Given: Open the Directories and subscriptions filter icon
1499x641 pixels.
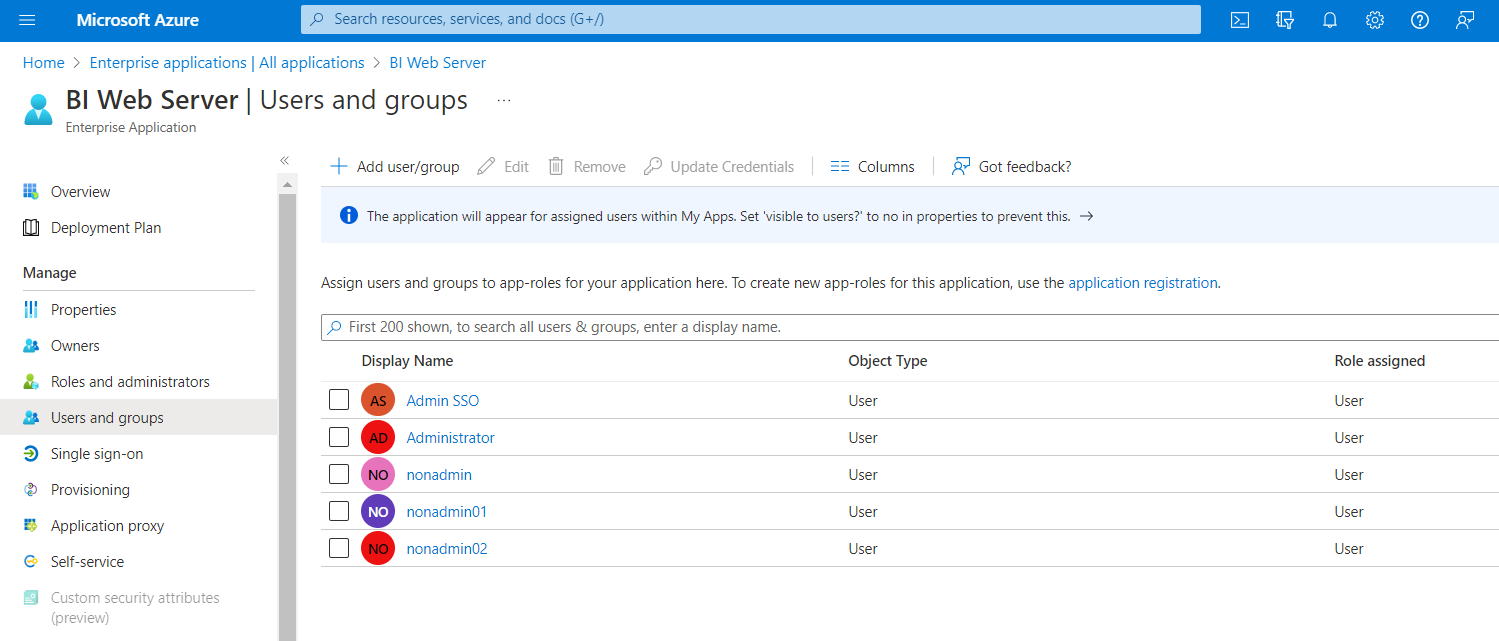Looking at the screenshot, I should pos(1285,20).
